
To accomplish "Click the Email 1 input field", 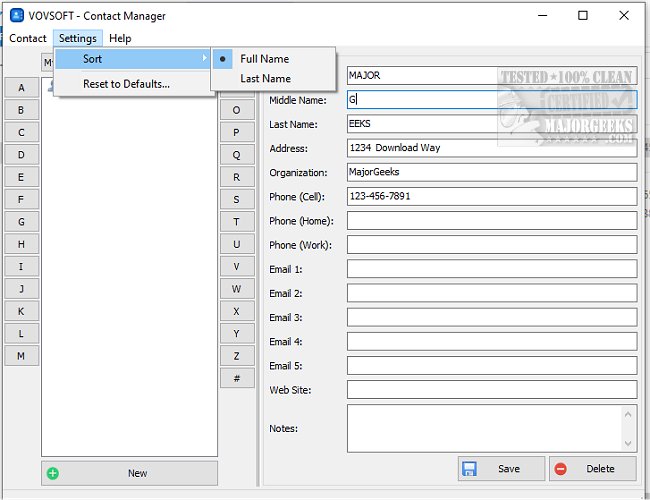I will click(x=491, y=269).
